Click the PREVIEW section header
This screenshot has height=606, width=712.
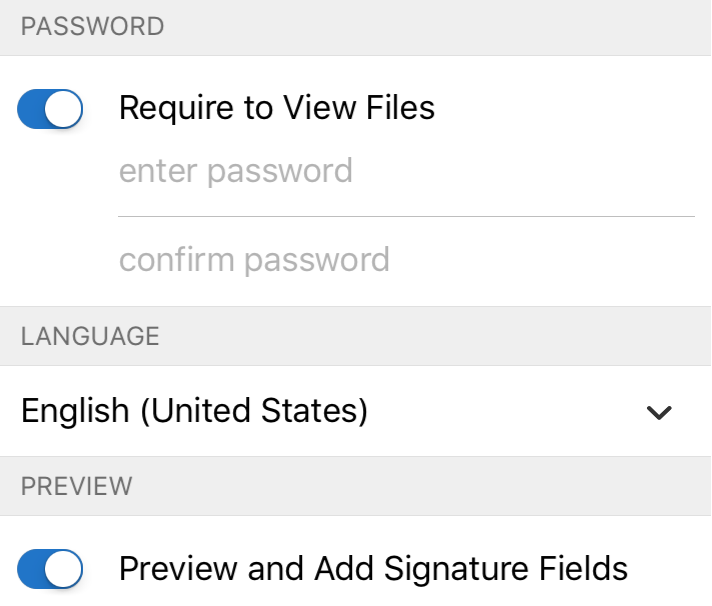[77, 487]
